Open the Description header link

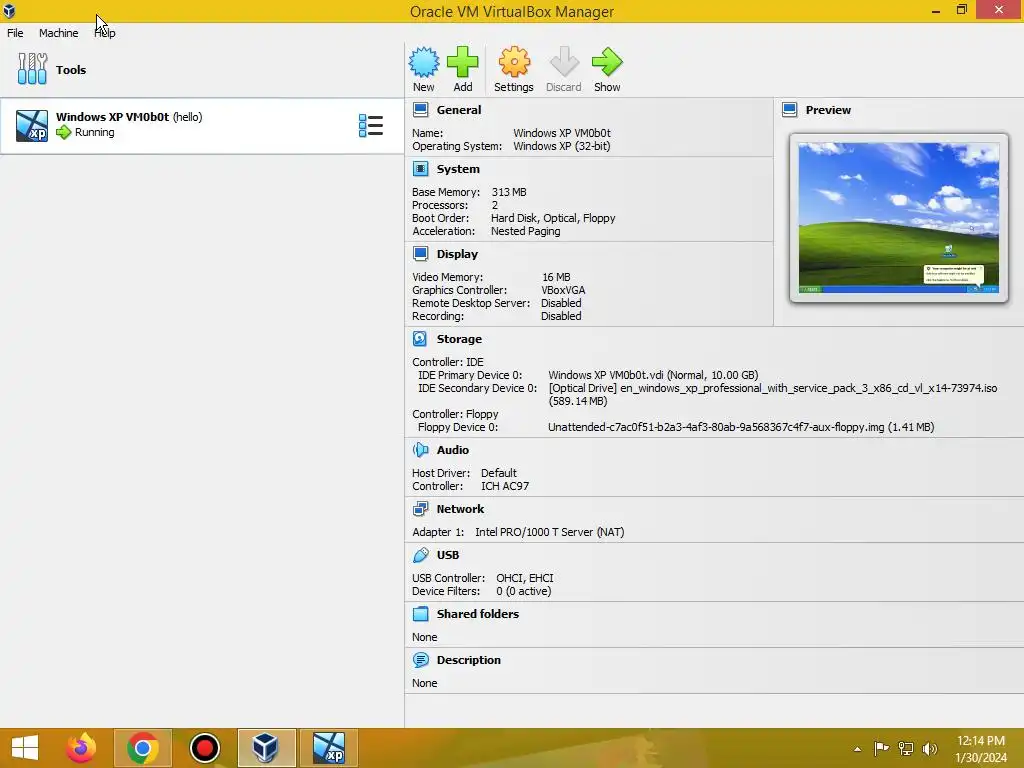click(x=468, y=660)
